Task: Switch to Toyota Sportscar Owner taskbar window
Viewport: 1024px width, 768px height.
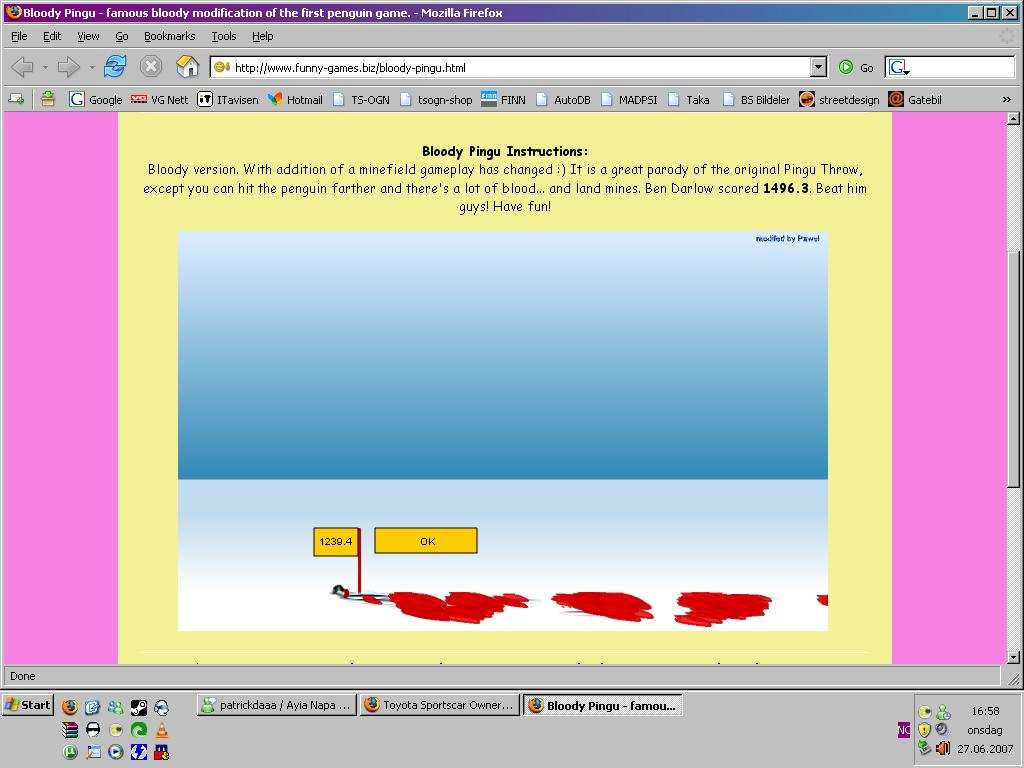Action: coord(438,705)
